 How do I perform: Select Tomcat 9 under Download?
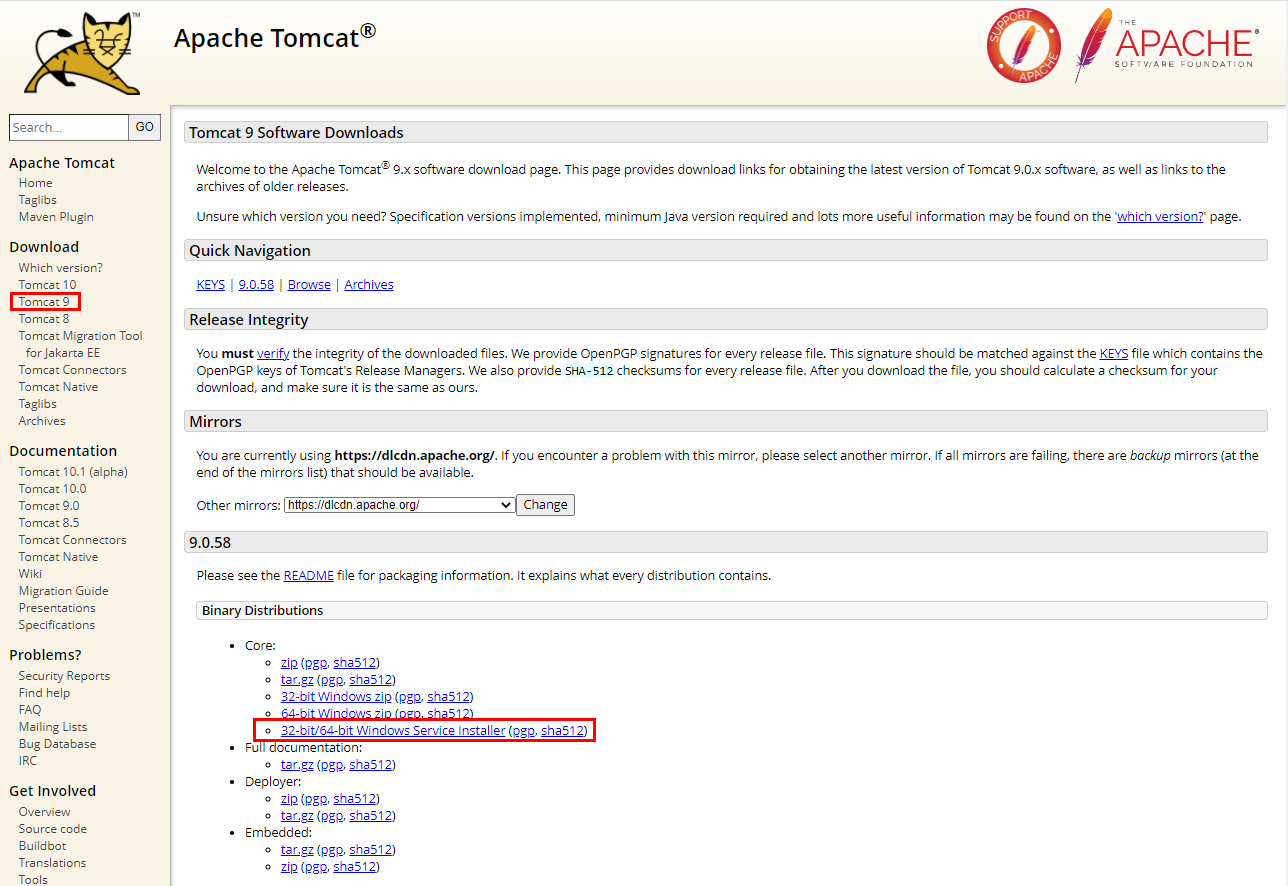tap(44, 302)
